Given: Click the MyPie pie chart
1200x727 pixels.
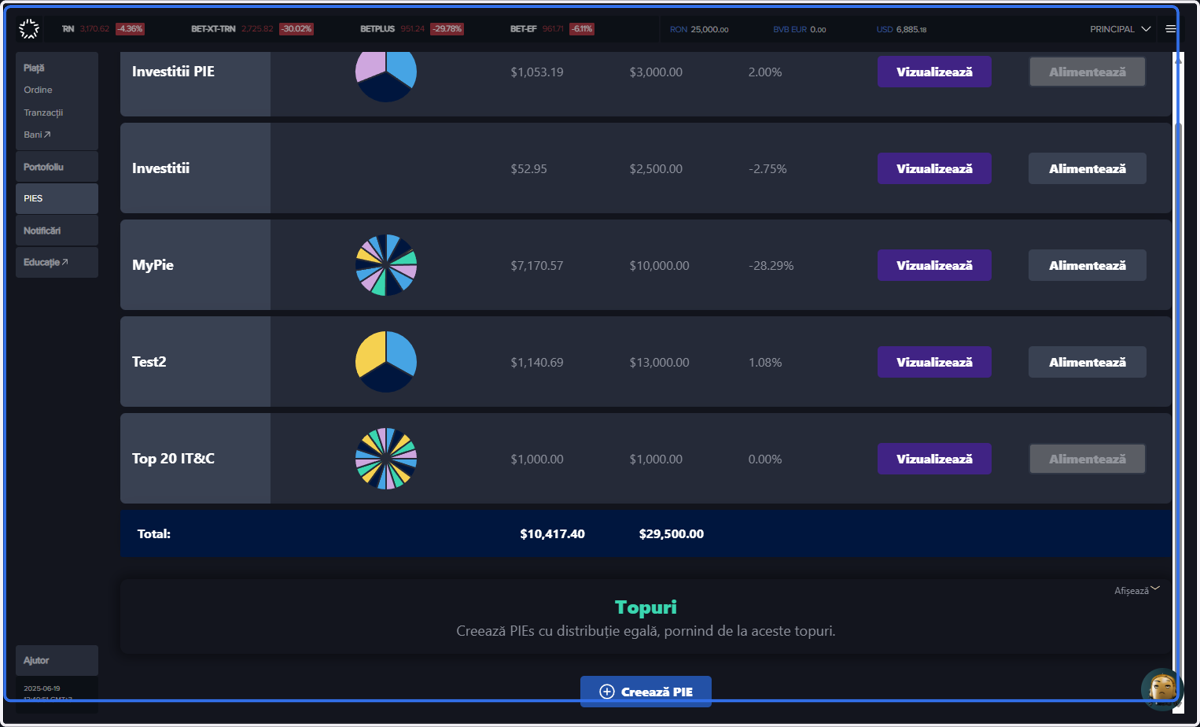Looking at the screenshot, I should [x=386, y=265].
